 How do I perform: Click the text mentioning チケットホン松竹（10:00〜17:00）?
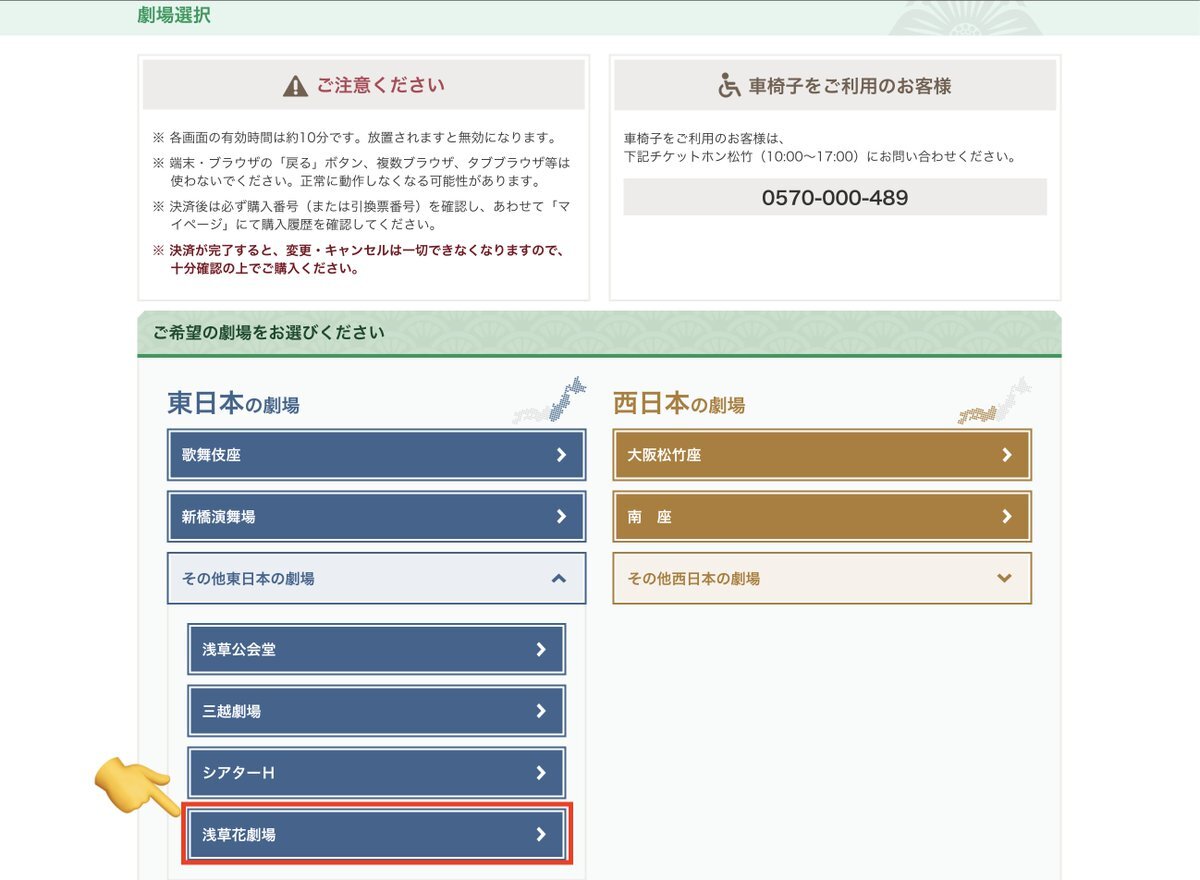click(x=820, y=157)
